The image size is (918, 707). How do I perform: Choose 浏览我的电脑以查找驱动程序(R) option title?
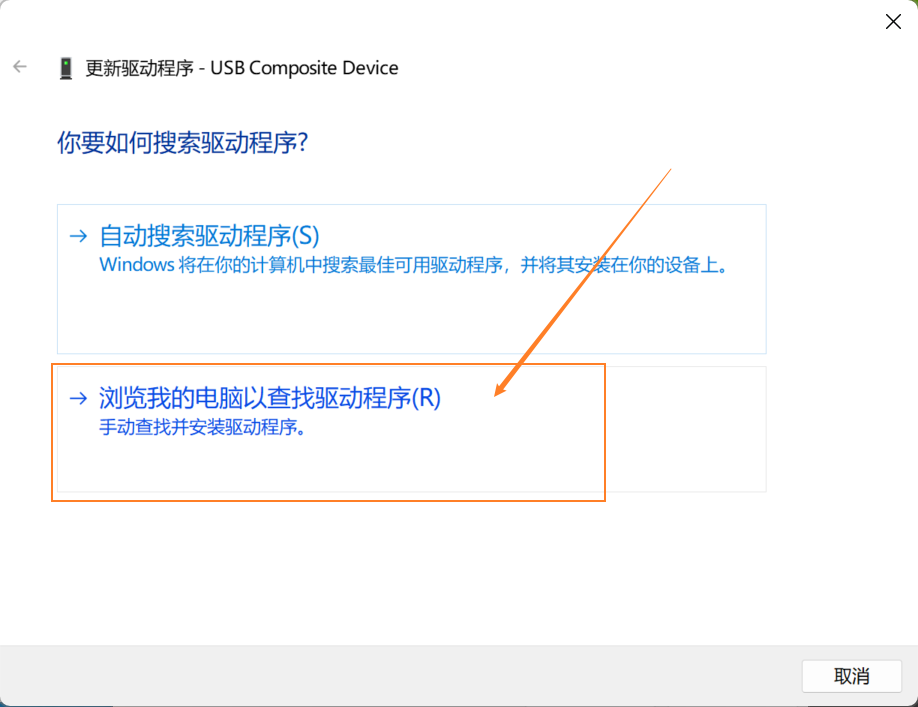270,398
